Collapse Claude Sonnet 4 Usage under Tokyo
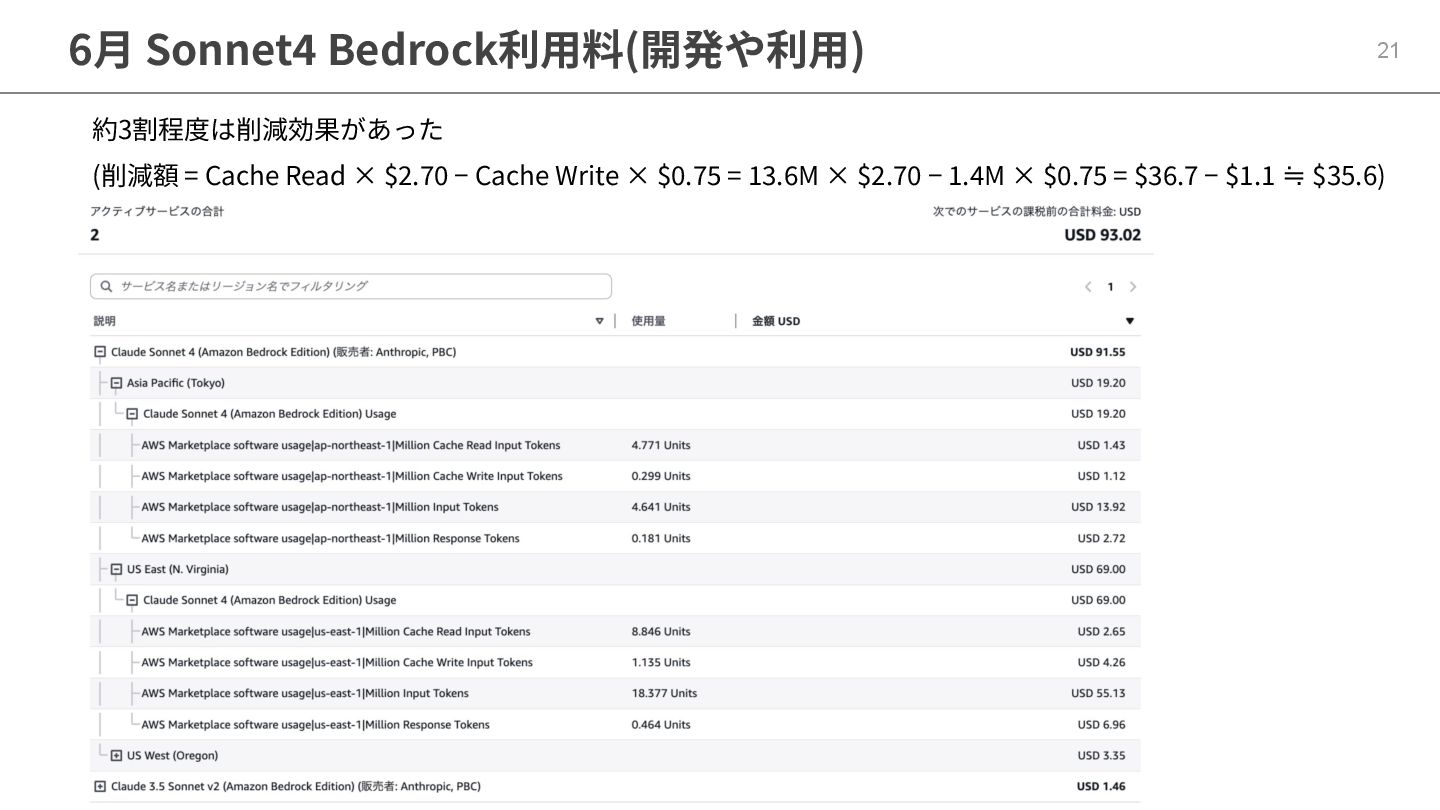The image size is (1440, 810). click(132, 414)
